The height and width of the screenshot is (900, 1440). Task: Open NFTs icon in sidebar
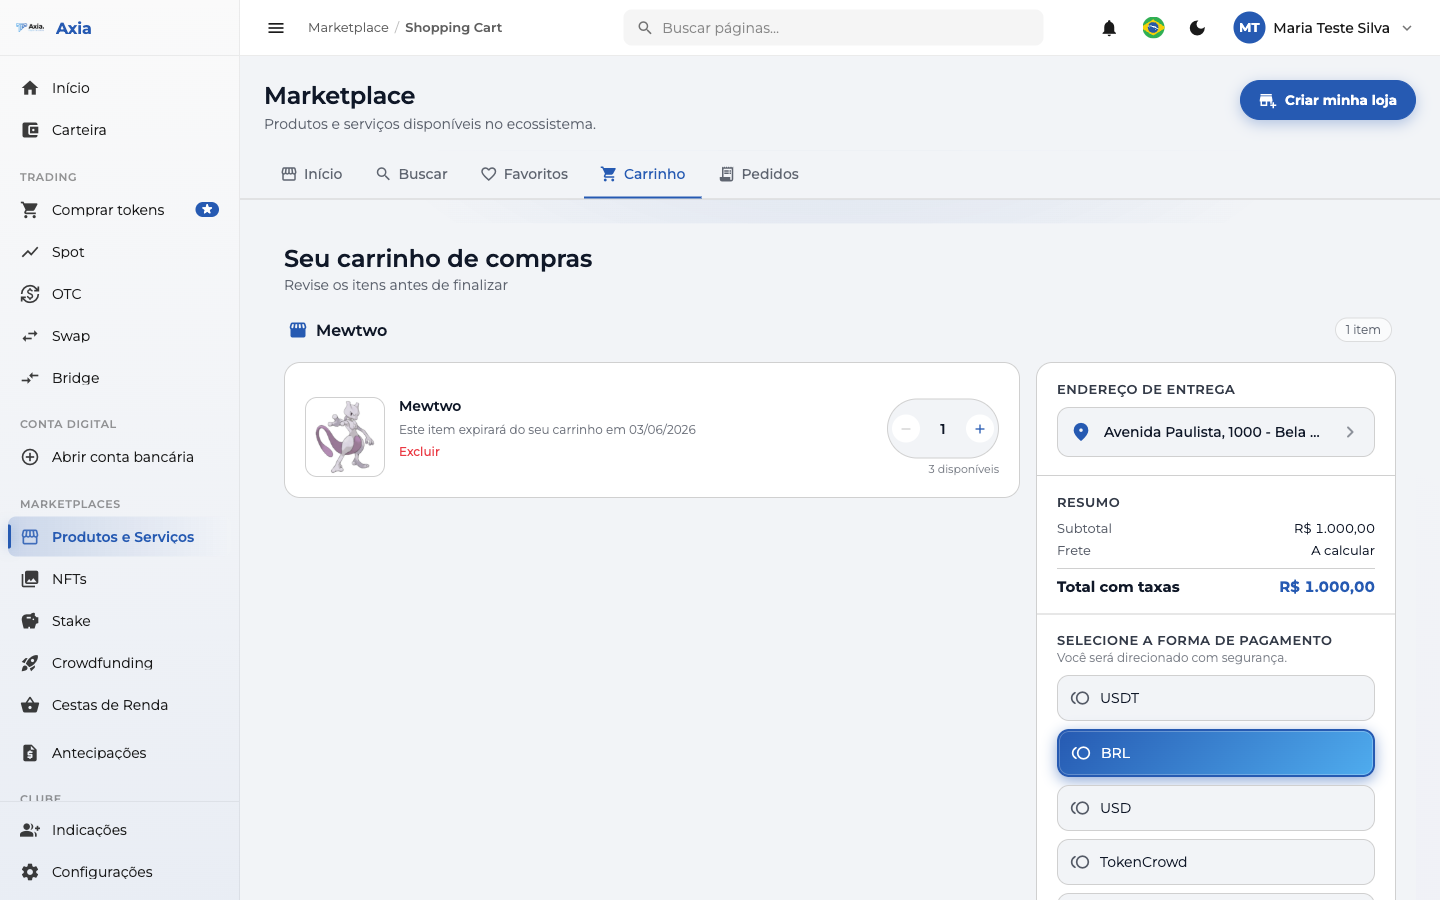tap(30, 579)
